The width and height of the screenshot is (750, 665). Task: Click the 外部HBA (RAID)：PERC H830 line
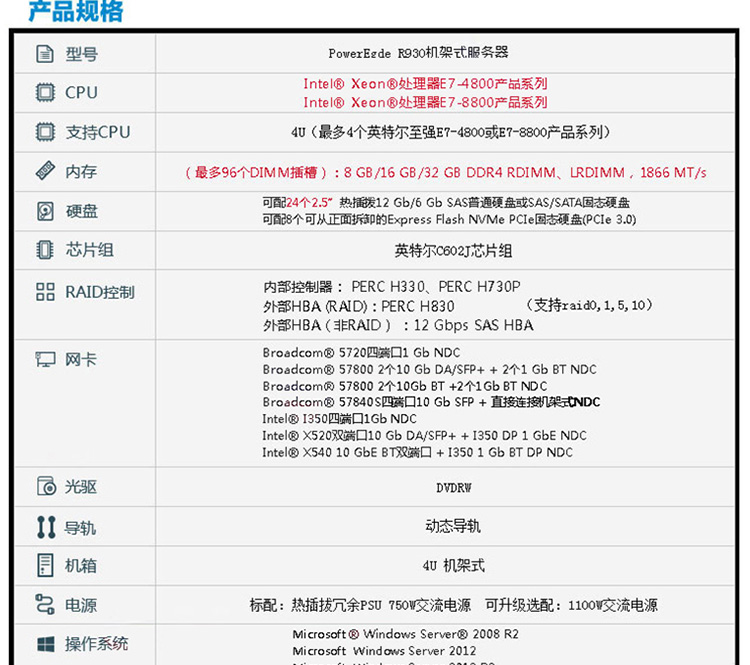pos(359,306)
